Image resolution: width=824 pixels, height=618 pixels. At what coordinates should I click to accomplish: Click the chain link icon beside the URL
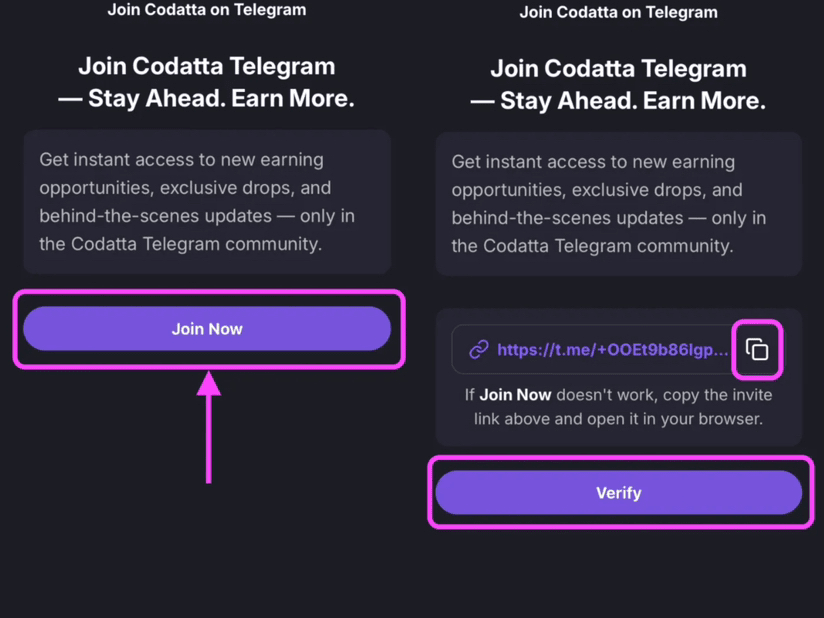[479, 349]
